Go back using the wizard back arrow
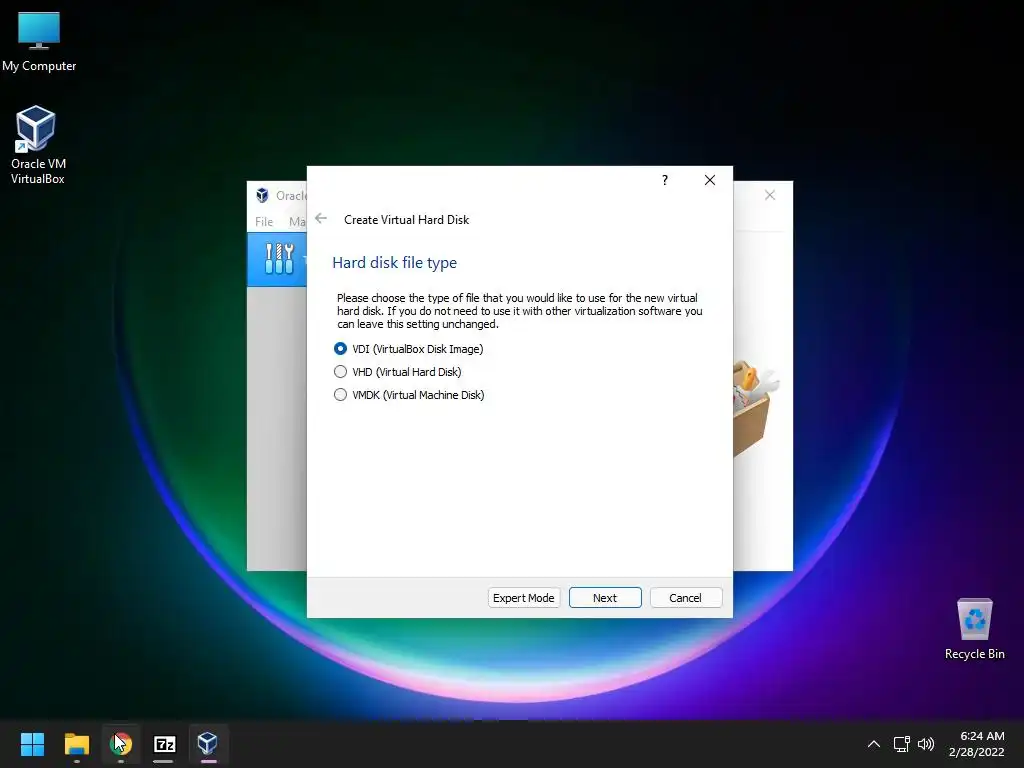Screen dimensions: 1024x768 (321, 219)
